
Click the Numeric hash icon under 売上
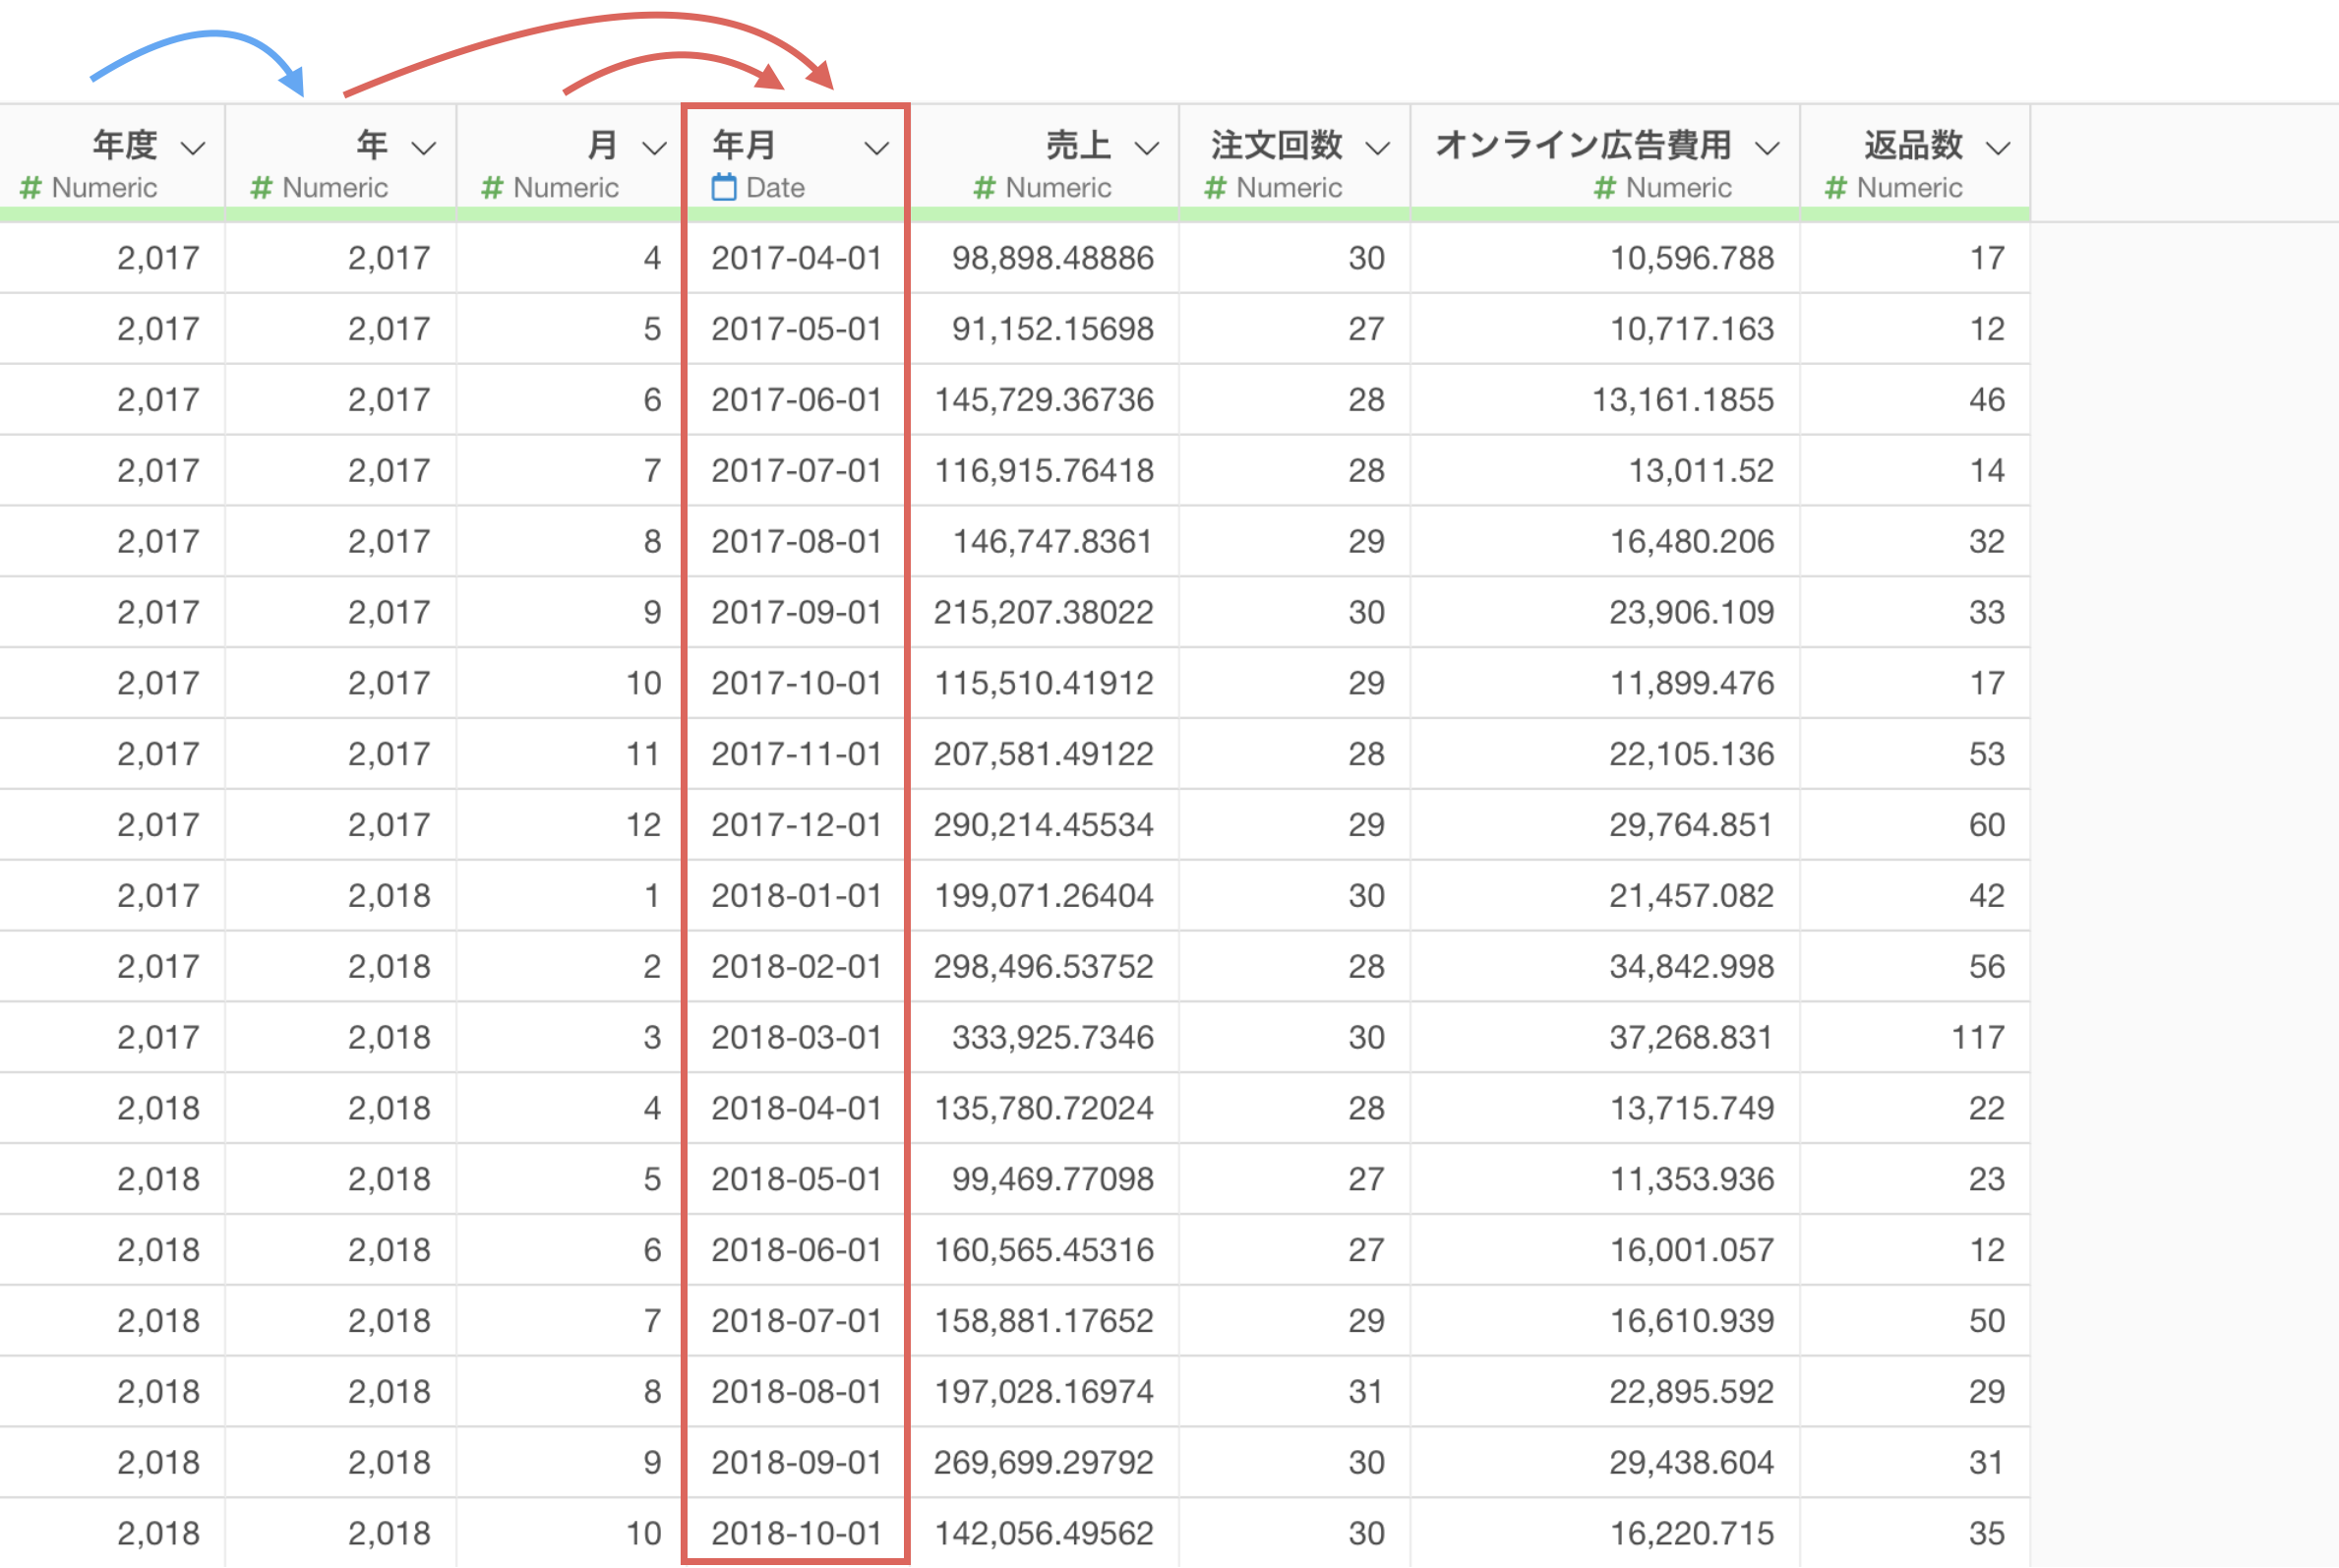985,187
